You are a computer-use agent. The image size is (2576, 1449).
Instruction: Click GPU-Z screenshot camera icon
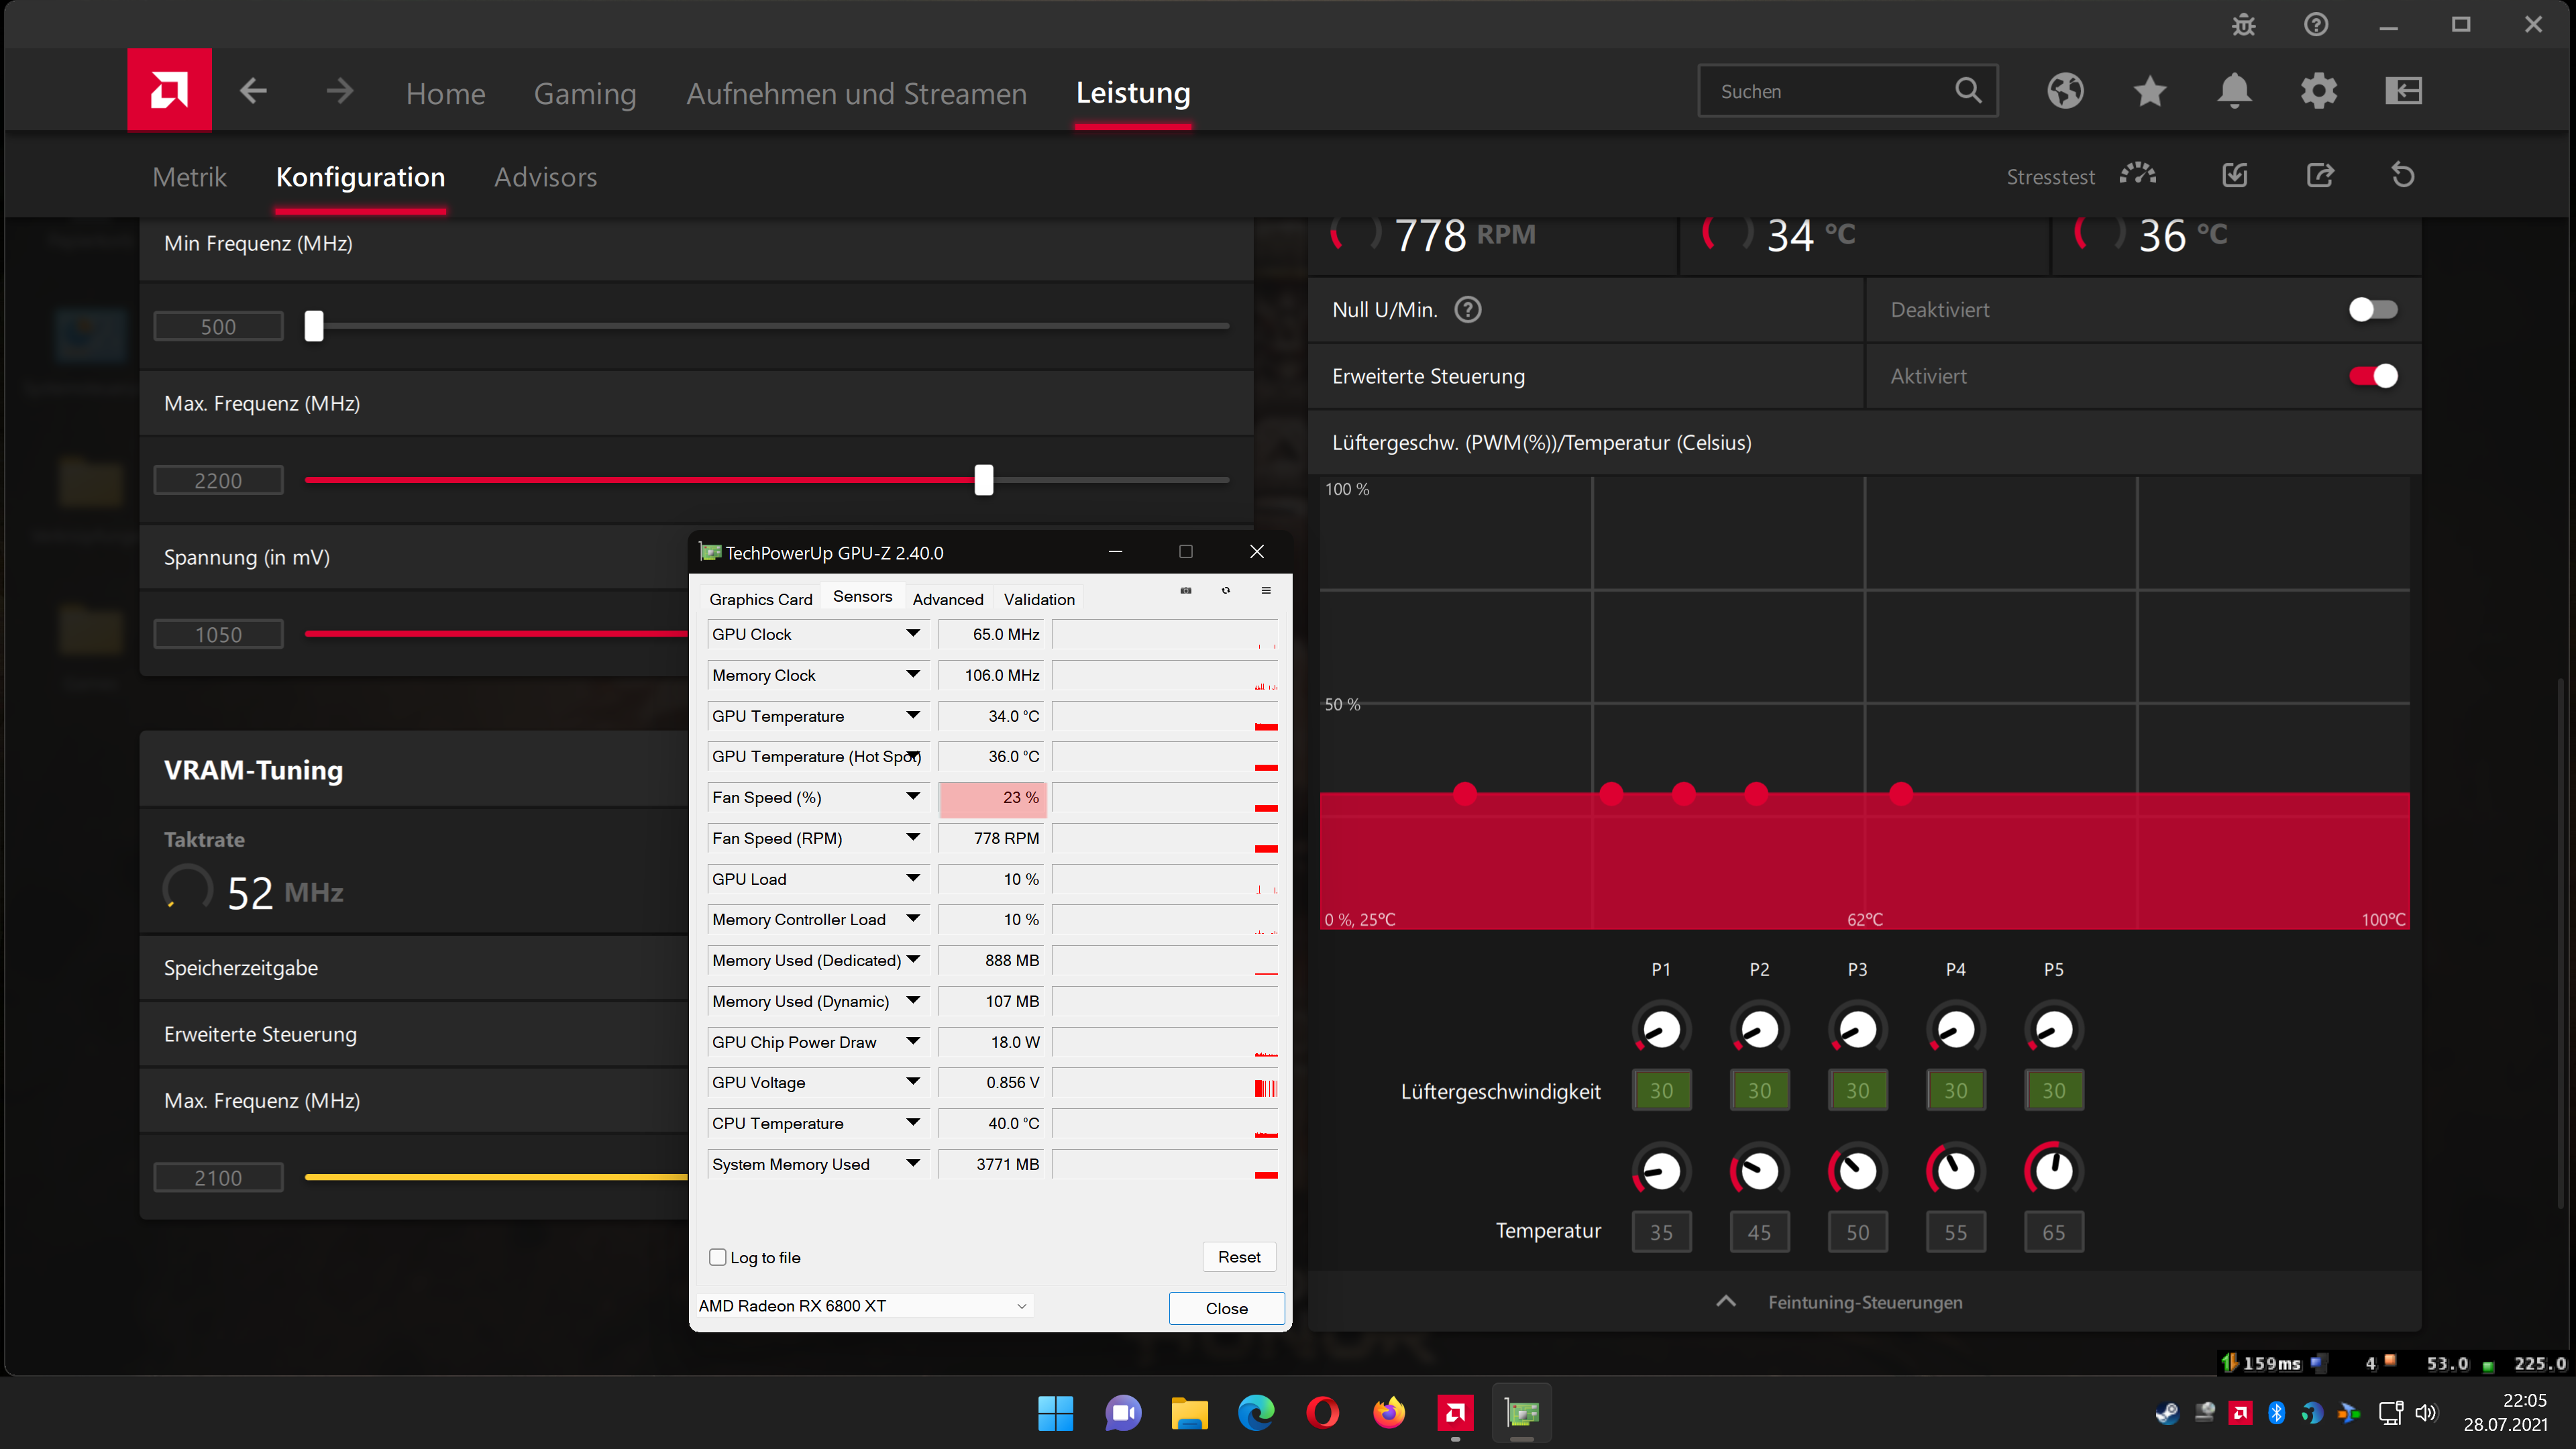pos(1186,591)
